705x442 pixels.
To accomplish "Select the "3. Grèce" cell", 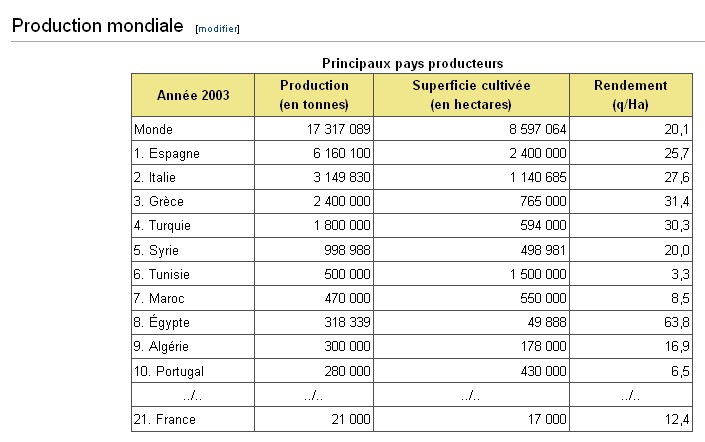I will (x=160, y=202).
